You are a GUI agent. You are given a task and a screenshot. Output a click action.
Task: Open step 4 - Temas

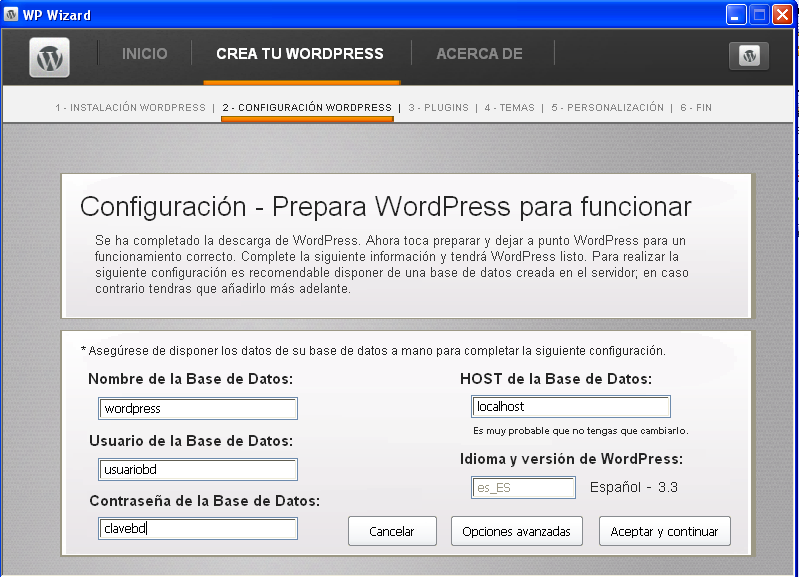(509, 107)
